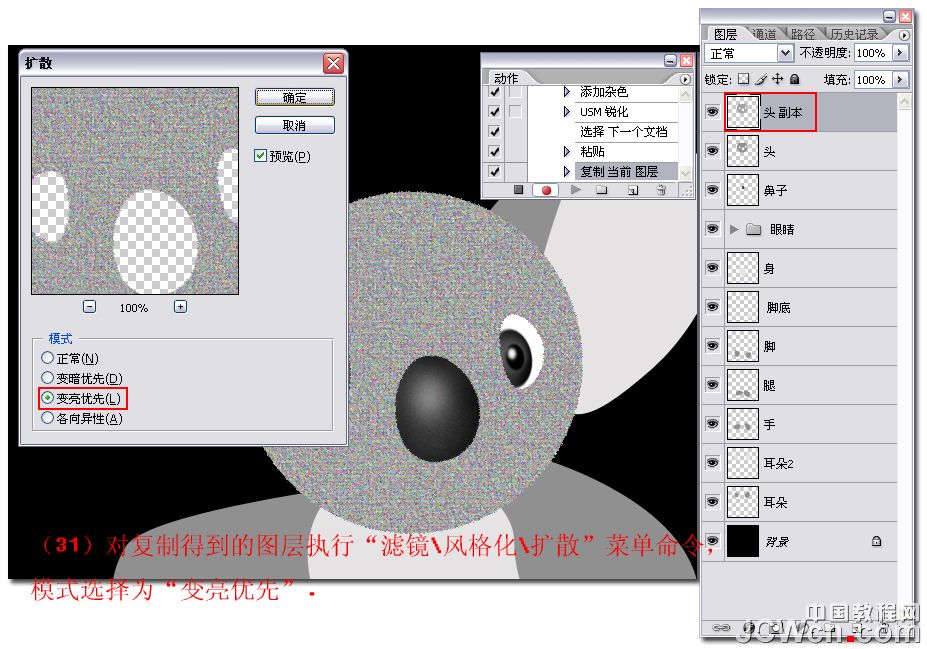927x649 pixels.
Task: Click the opacity value field
Action: (871, 53)
